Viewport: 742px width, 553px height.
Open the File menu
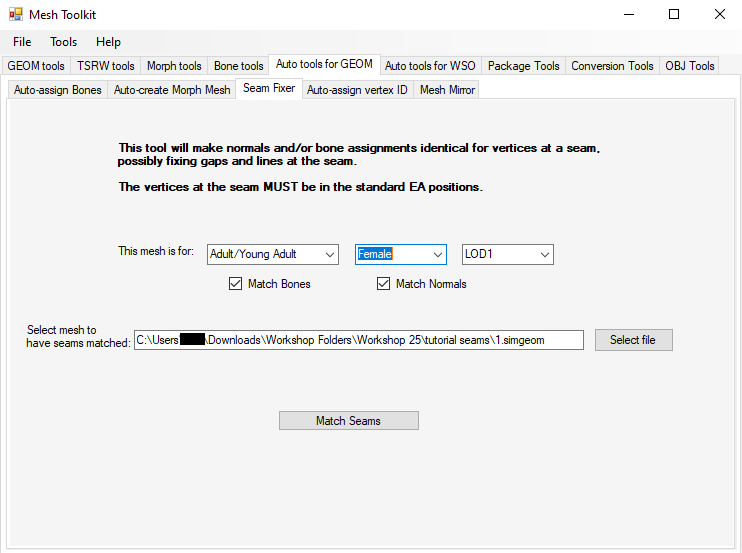22,42
